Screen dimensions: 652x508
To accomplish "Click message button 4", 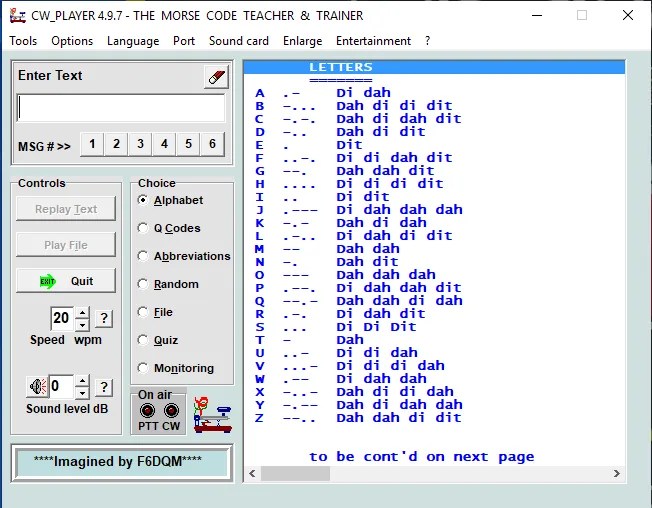I will pos(164,144).
